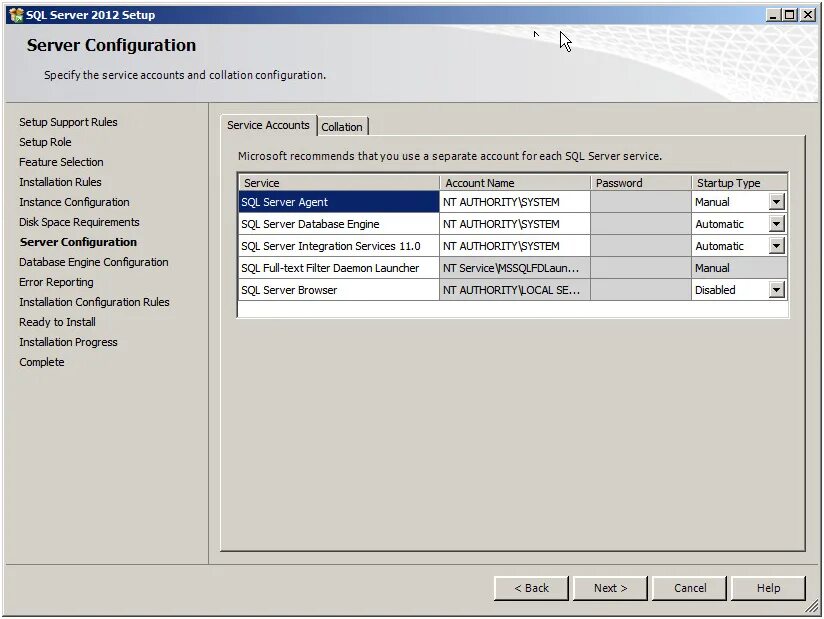Edit account name for SQL Server Database Engine
The width and height of the screenshot is (824, 619).
pos(514,224)
